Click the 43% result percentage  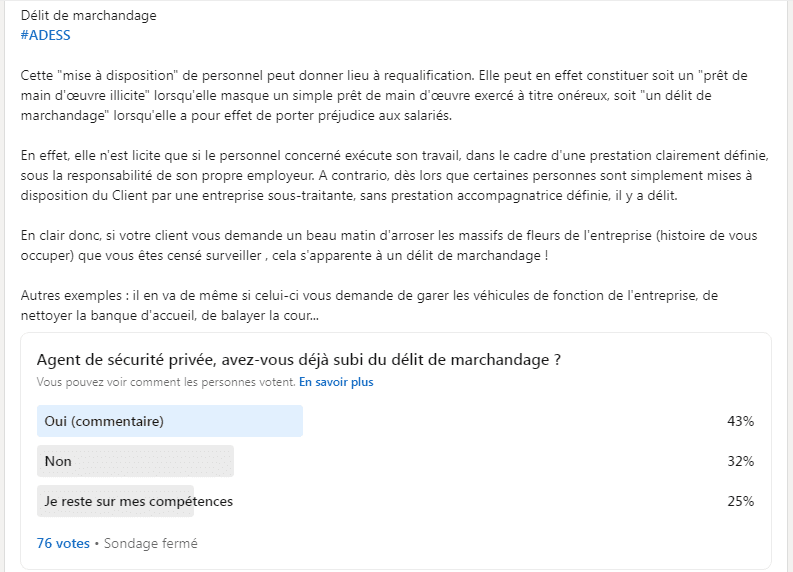[740, 421]
